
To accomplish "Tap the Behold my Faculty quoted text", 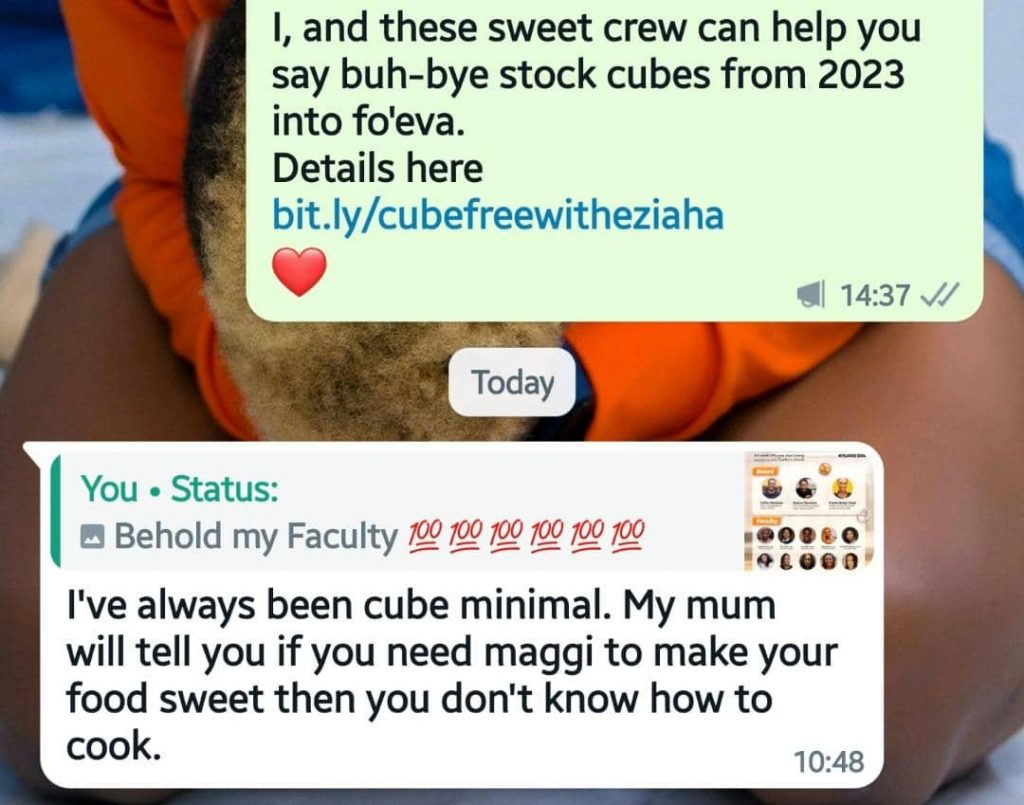I will click(x=256, y=537).
